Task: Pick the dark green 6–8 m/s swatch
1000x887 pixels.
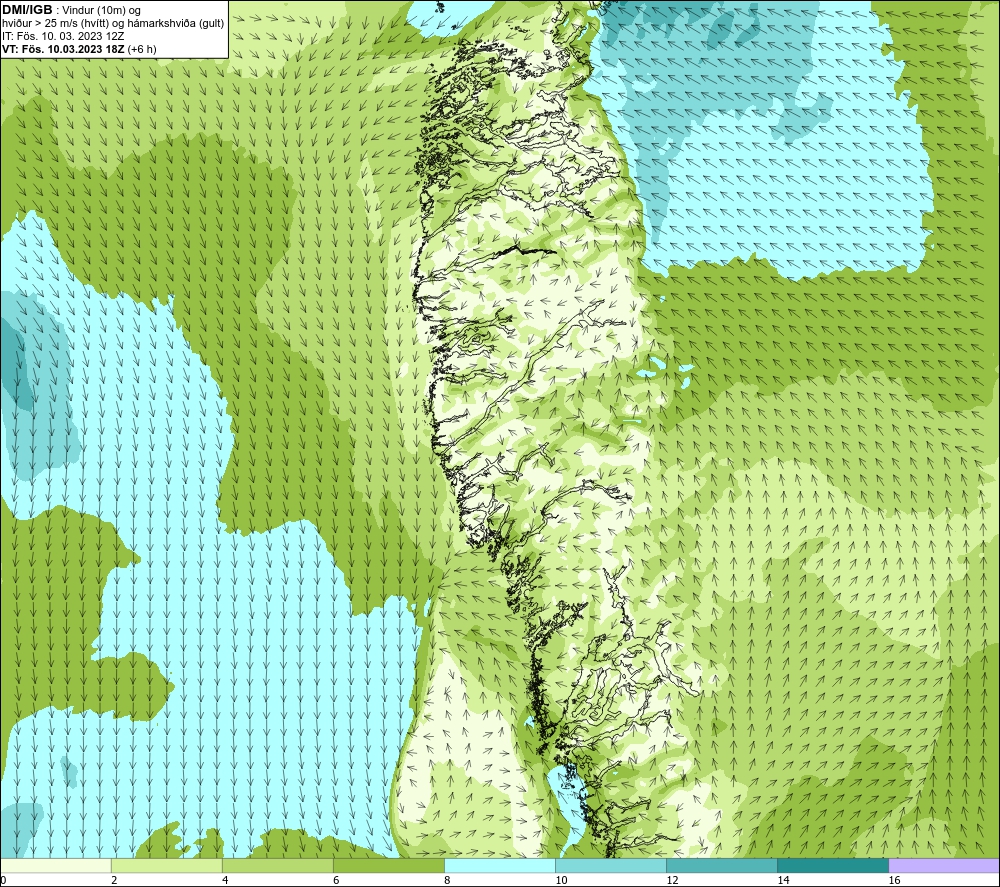Action: coord(388,865)
